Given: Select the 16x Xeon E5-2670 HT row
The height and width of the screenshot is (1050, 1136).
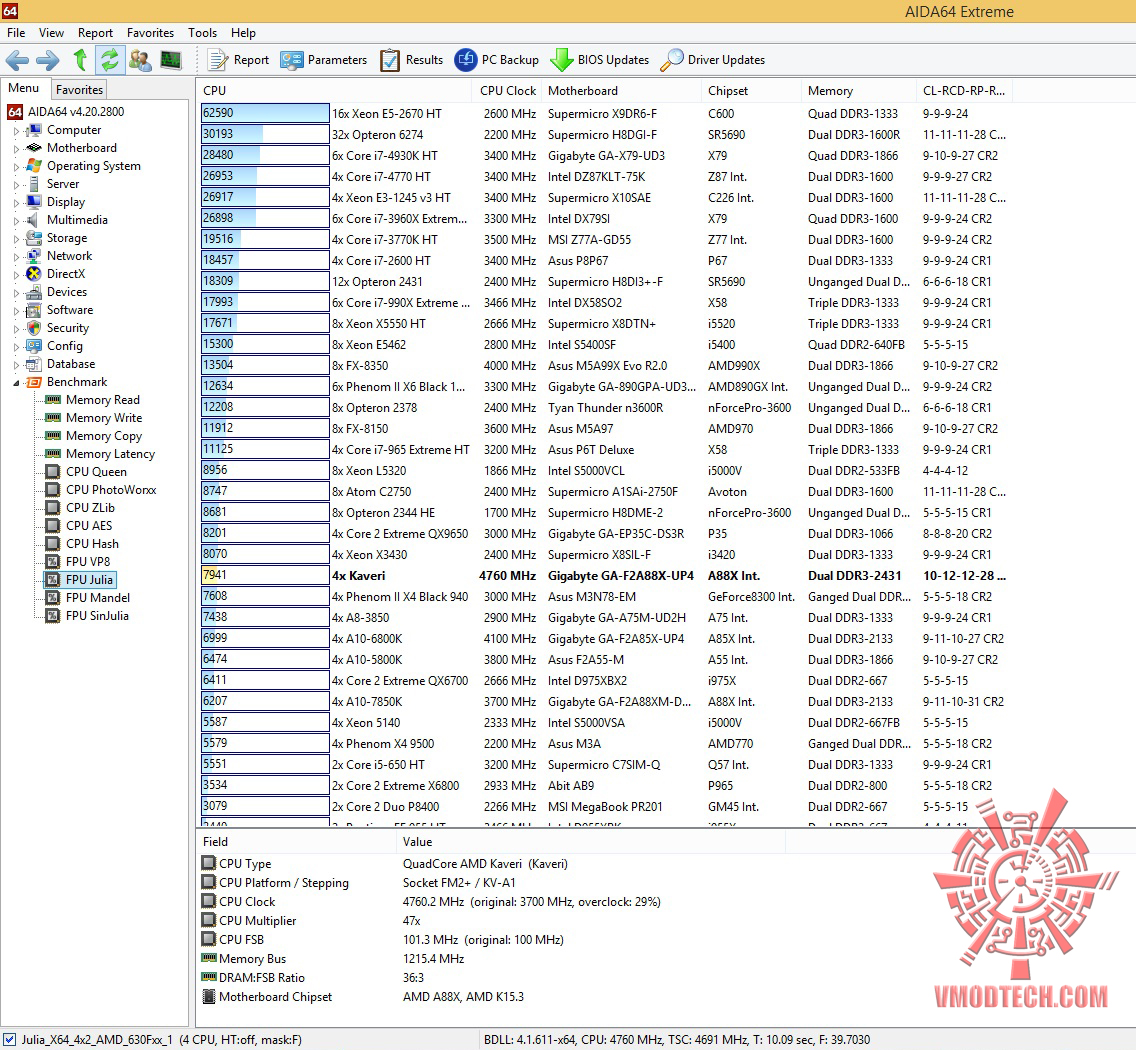Looking at the screenshot, I should tap(604, 114).
